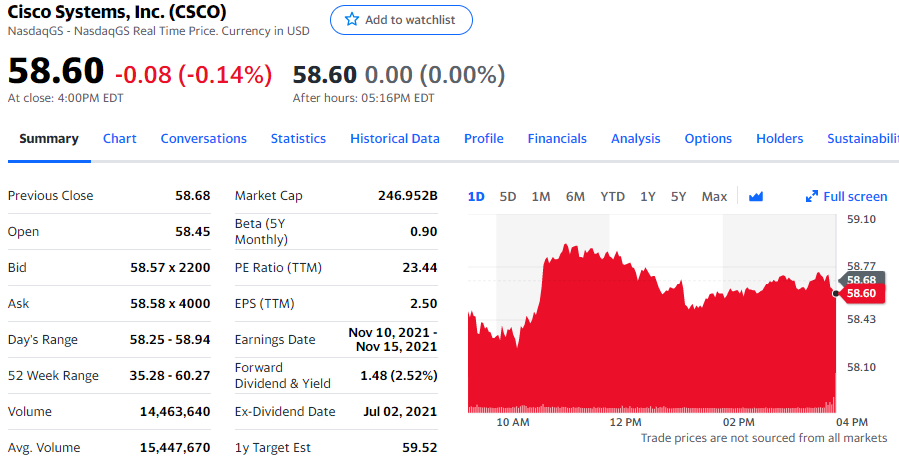This screenshot has width=899, height=464.
Task: Click the Previous Close value 58.68
Action: coord(193,196)
